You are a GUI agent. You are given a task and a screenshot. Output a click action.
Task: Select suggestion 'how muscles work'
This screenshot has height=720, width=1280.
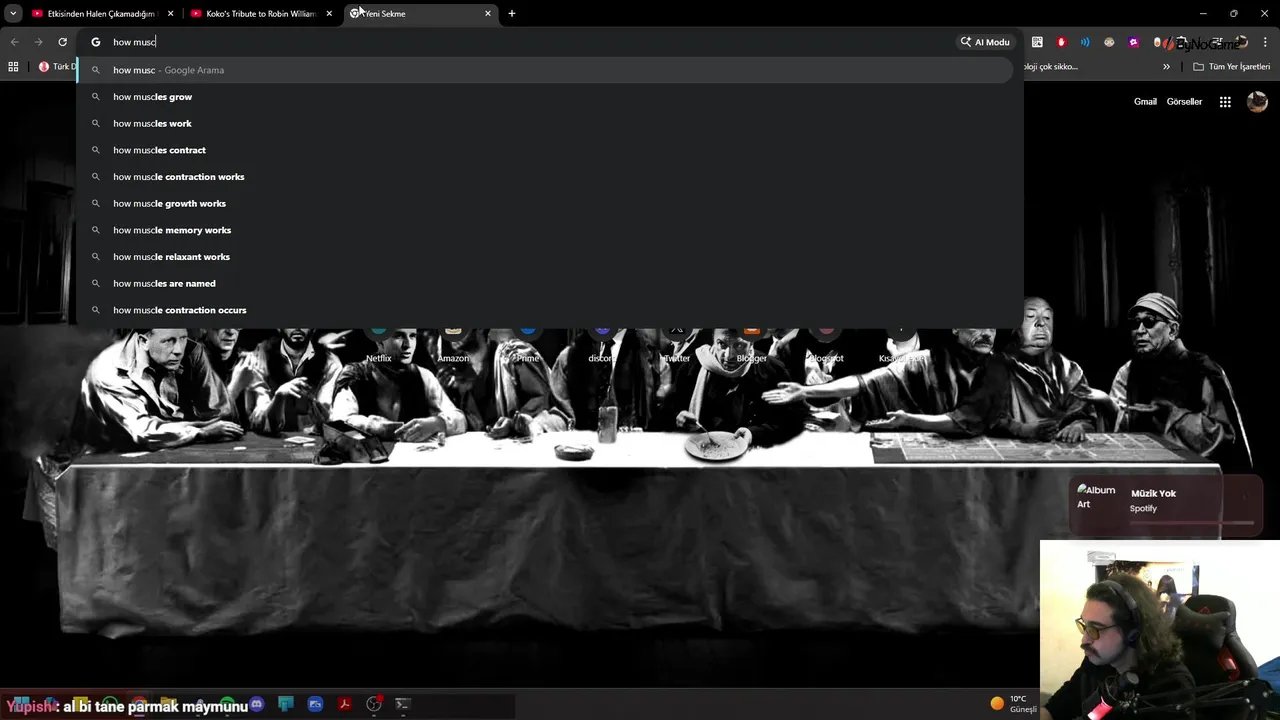coord(545,123)
